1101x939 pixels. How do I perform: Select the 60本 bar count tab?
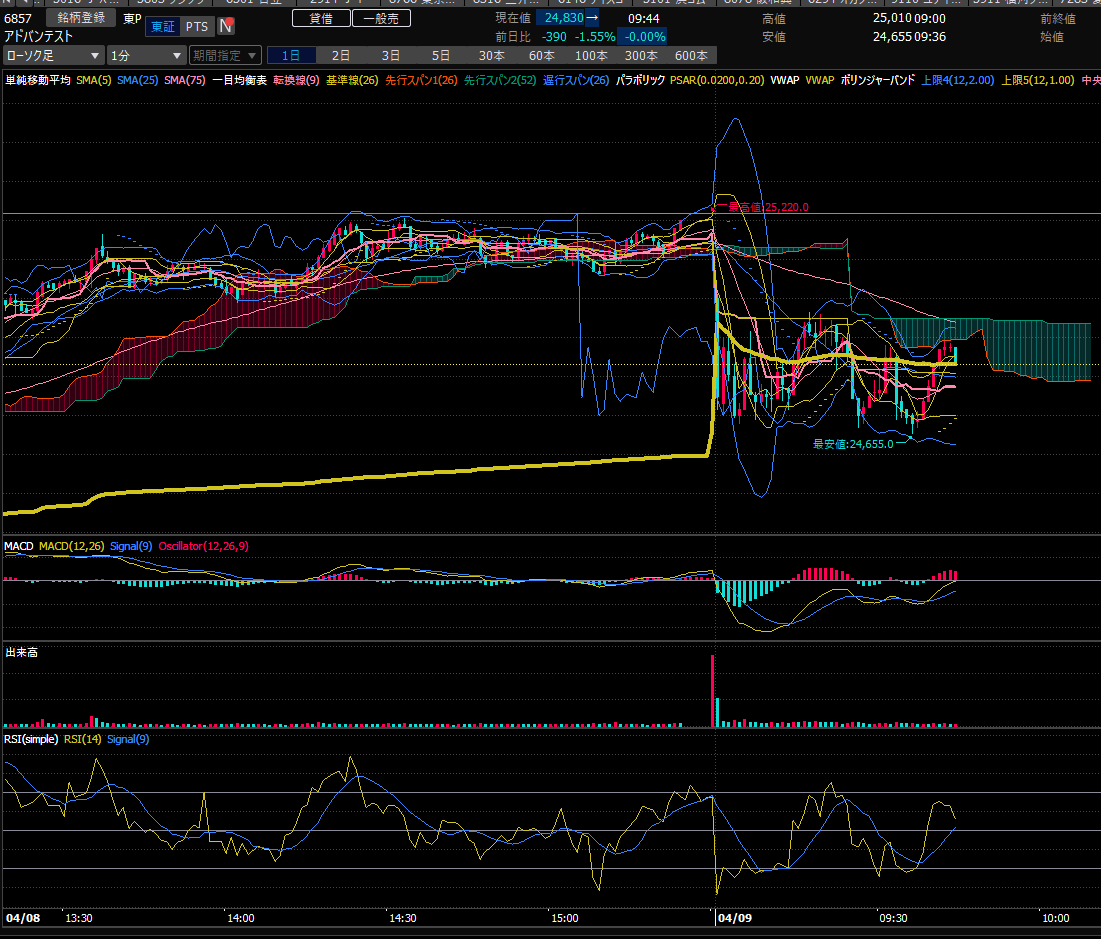(x=541, y=56)
